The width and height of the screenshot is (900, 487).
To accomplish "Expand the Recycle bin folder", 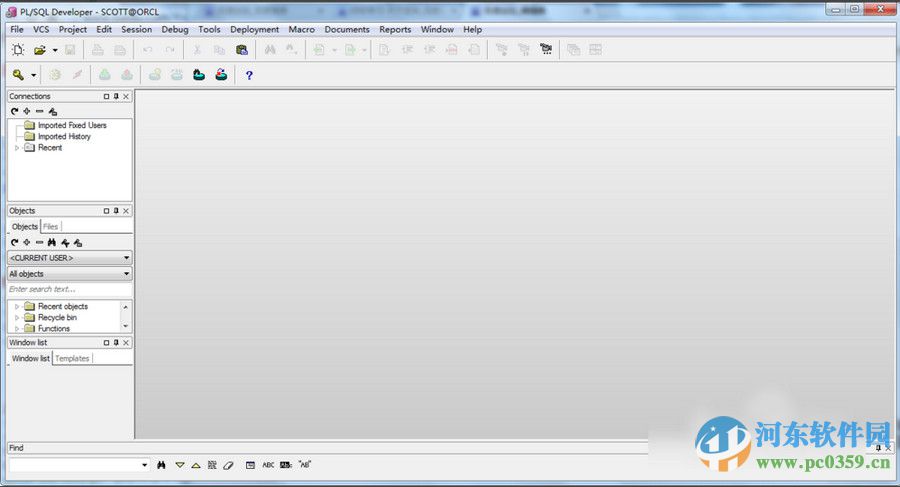I will pyautogui.click(x=17, y=318).
